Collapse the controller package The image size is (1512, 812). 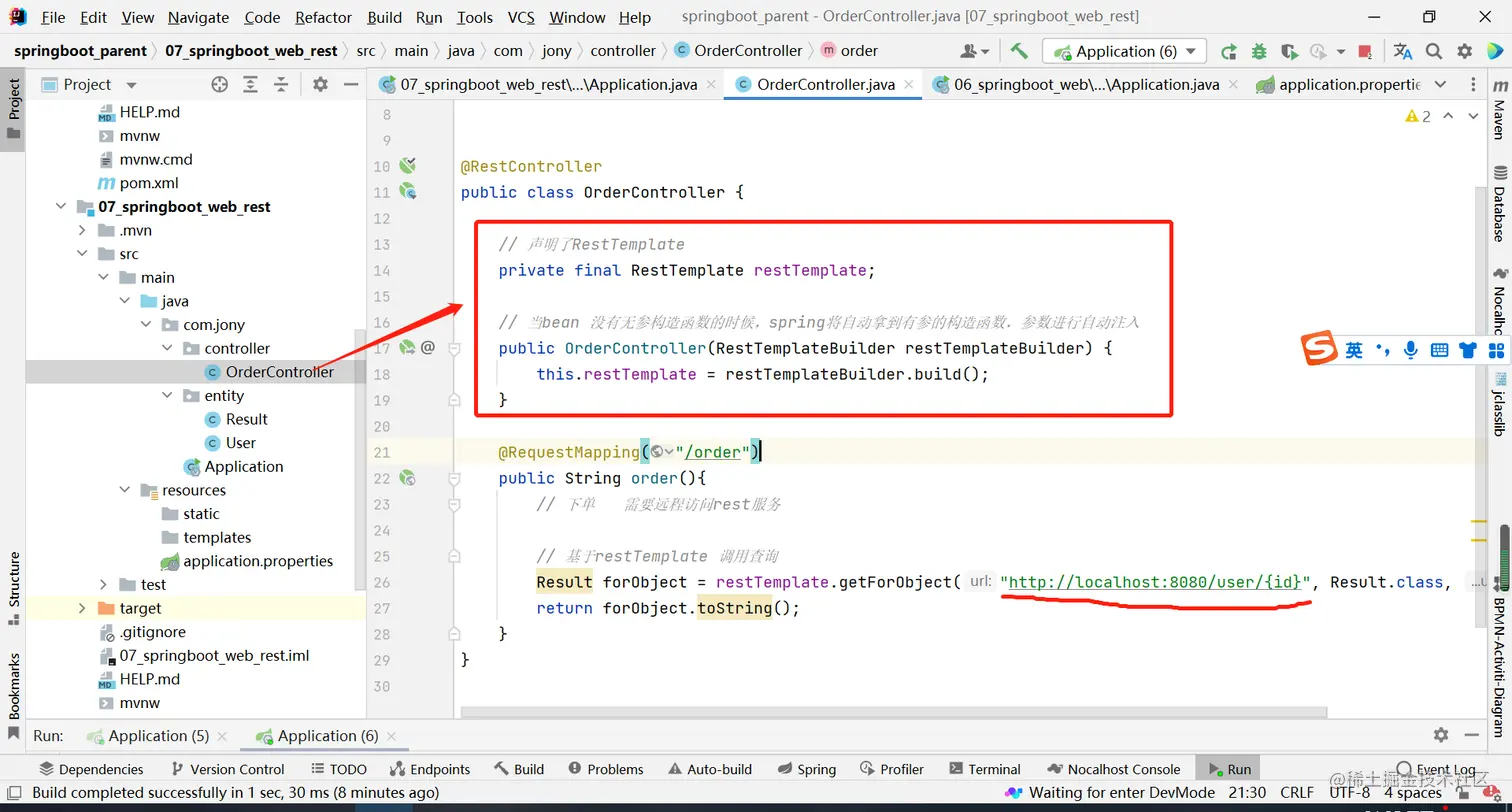pyautogui.click(x=167, y=348)
